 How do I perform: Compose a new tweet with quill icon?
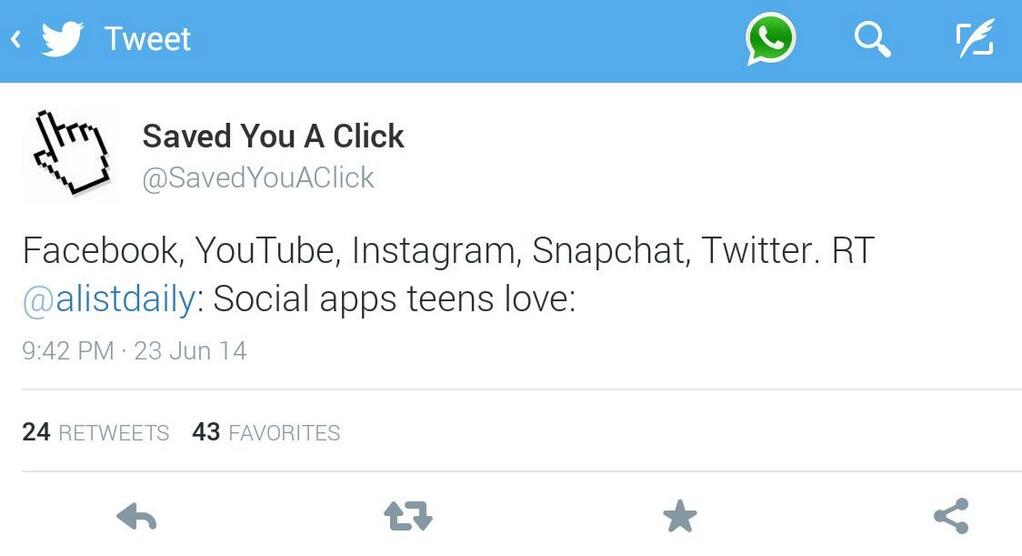(x=975, y=38)
